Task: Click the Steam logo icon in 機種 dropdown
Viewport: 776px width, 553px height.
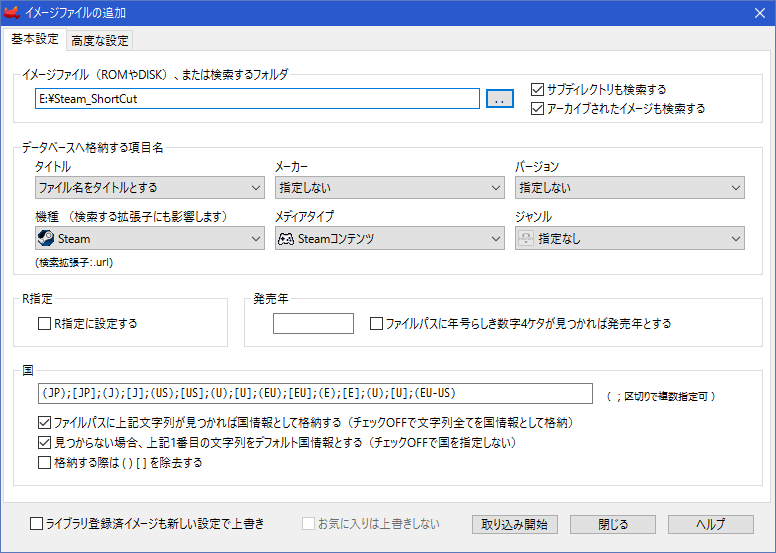Action: 46,239
